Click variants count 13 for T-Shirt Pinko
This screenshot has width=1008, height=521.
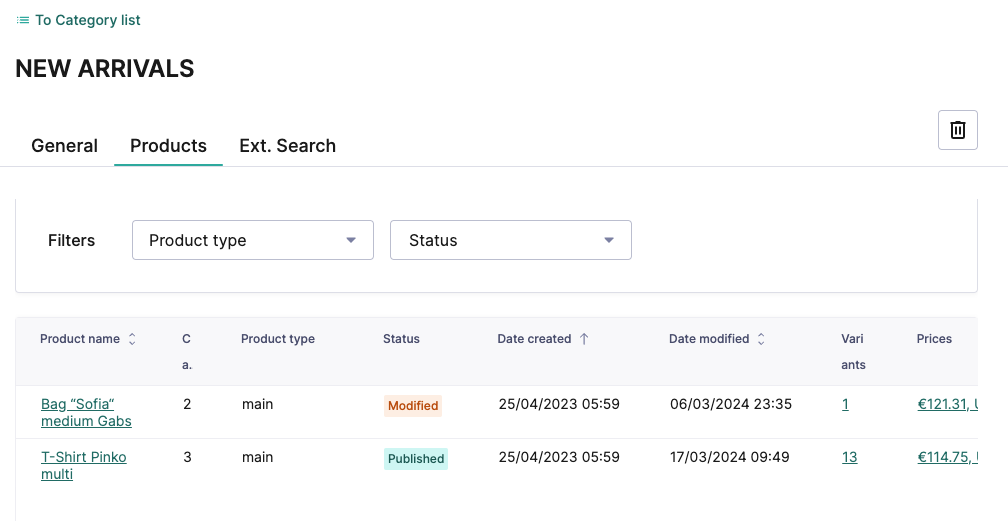click(849, 458)
